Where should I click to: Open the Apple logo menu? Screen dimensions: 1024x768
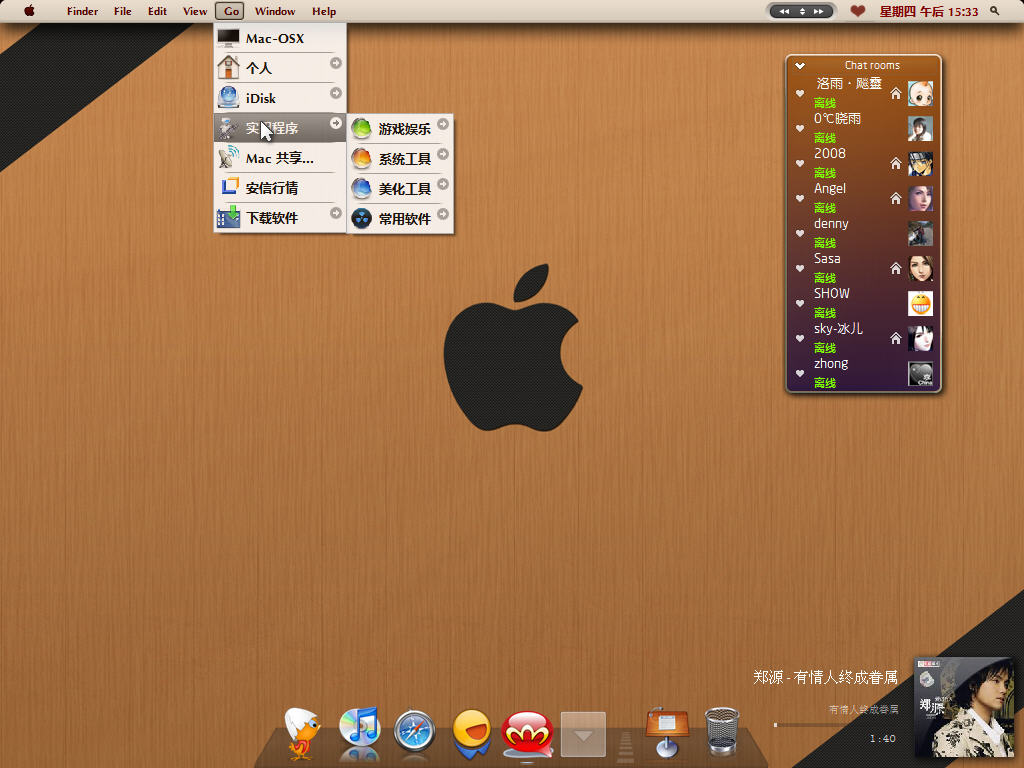[x=29, y=10]
